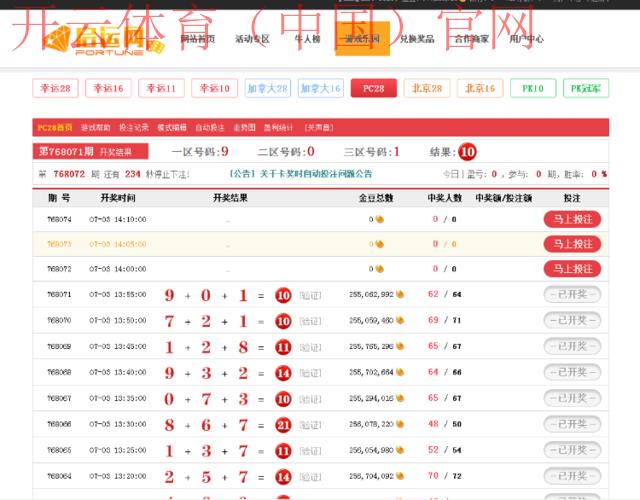This screenshot has width=640, height=500.
Task: Click the 金豆总数 column header
Action: click(x=376, y=198)
